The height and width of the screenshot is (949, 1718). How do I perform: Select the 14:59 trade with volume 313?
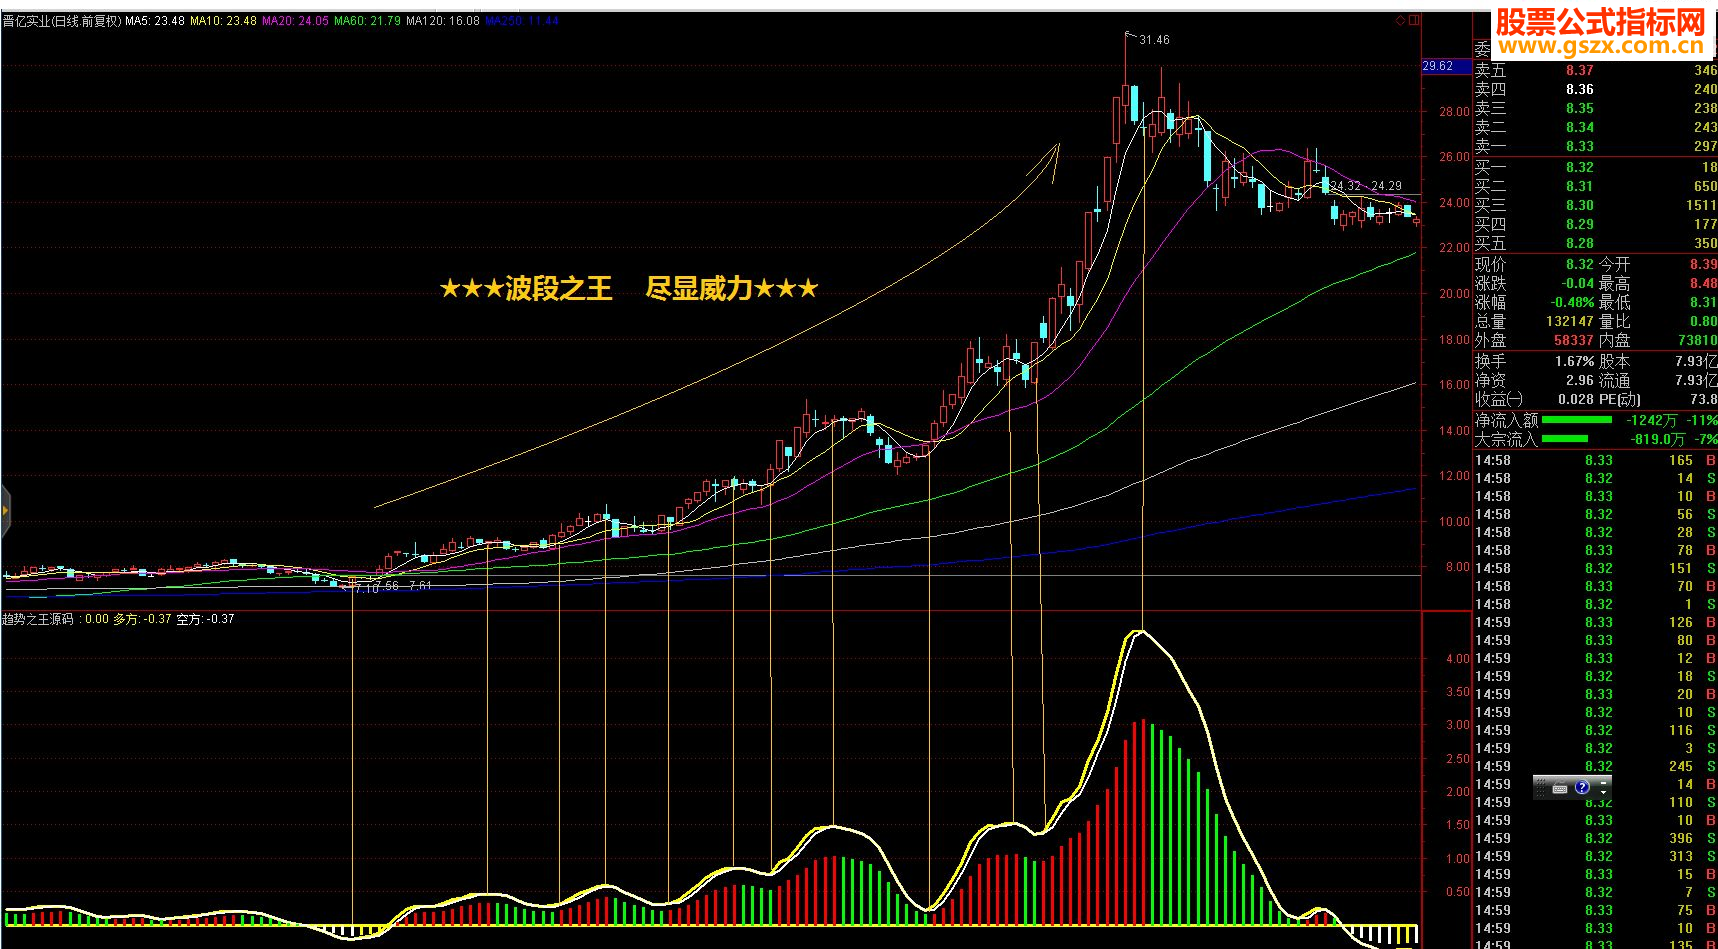[1595, 856]
